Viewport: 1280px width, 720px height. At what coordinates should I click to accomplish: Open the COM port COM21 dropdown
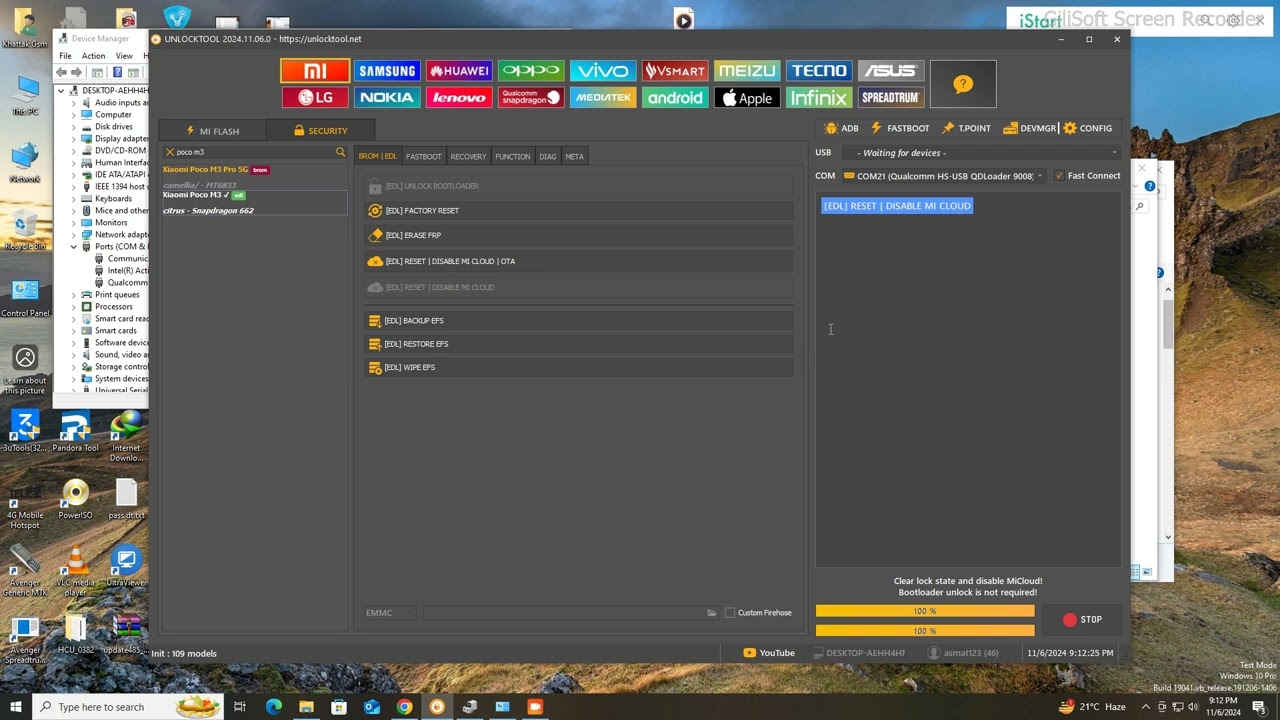(x=943, y=176)
